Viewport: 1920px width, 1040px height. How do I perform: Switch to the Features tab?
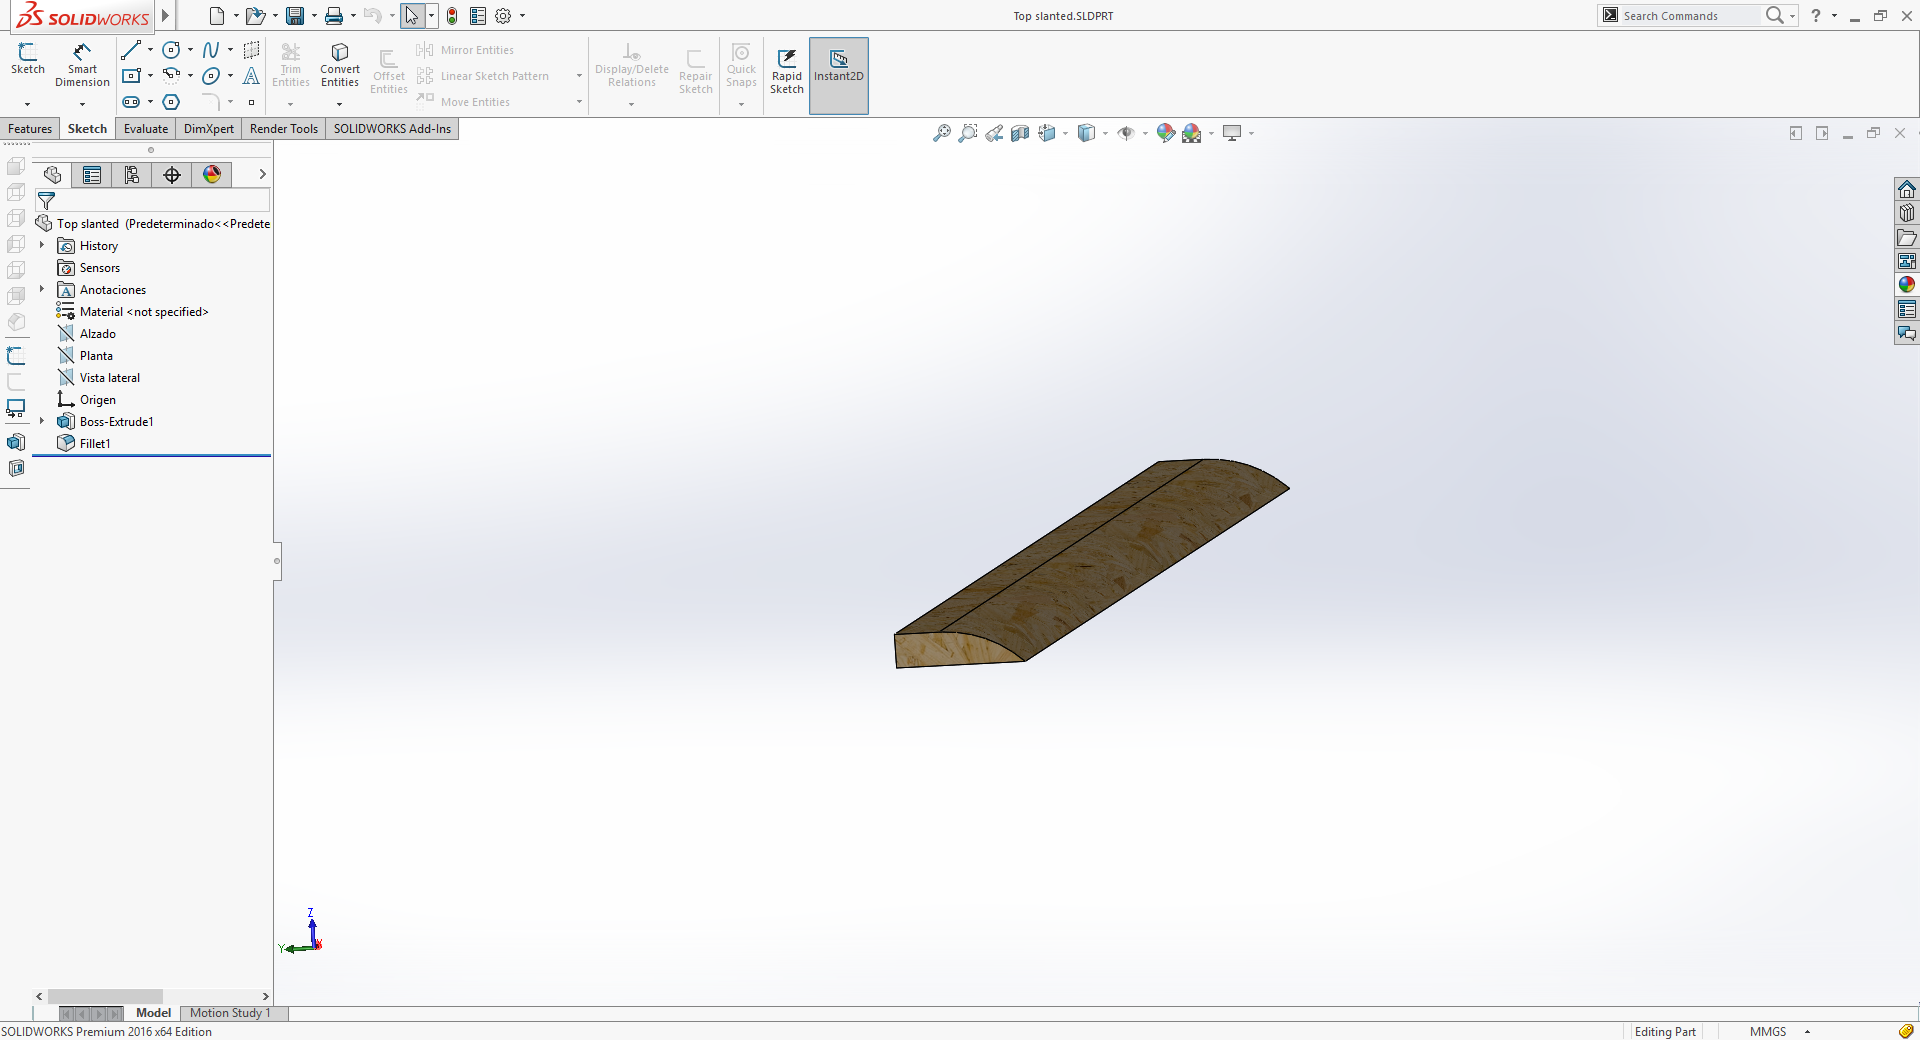point(30,129)
